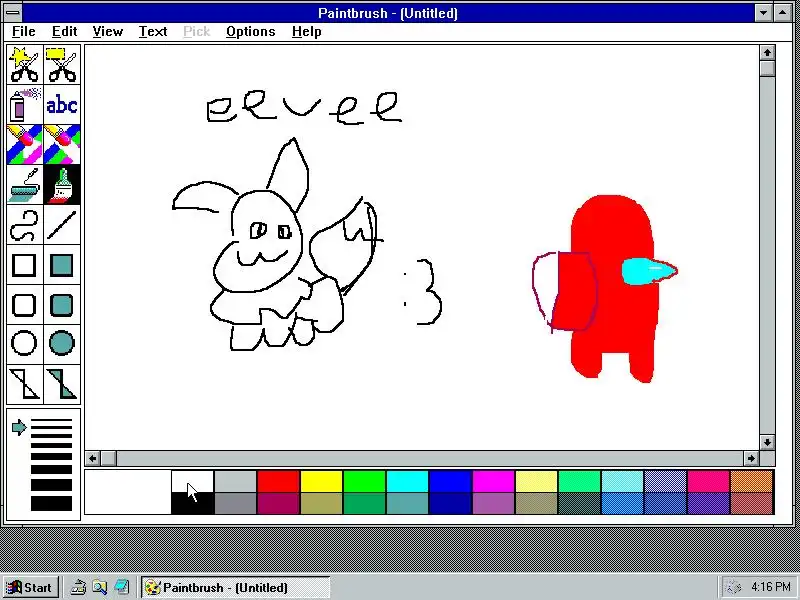Select the Line tool

point(62,224)
